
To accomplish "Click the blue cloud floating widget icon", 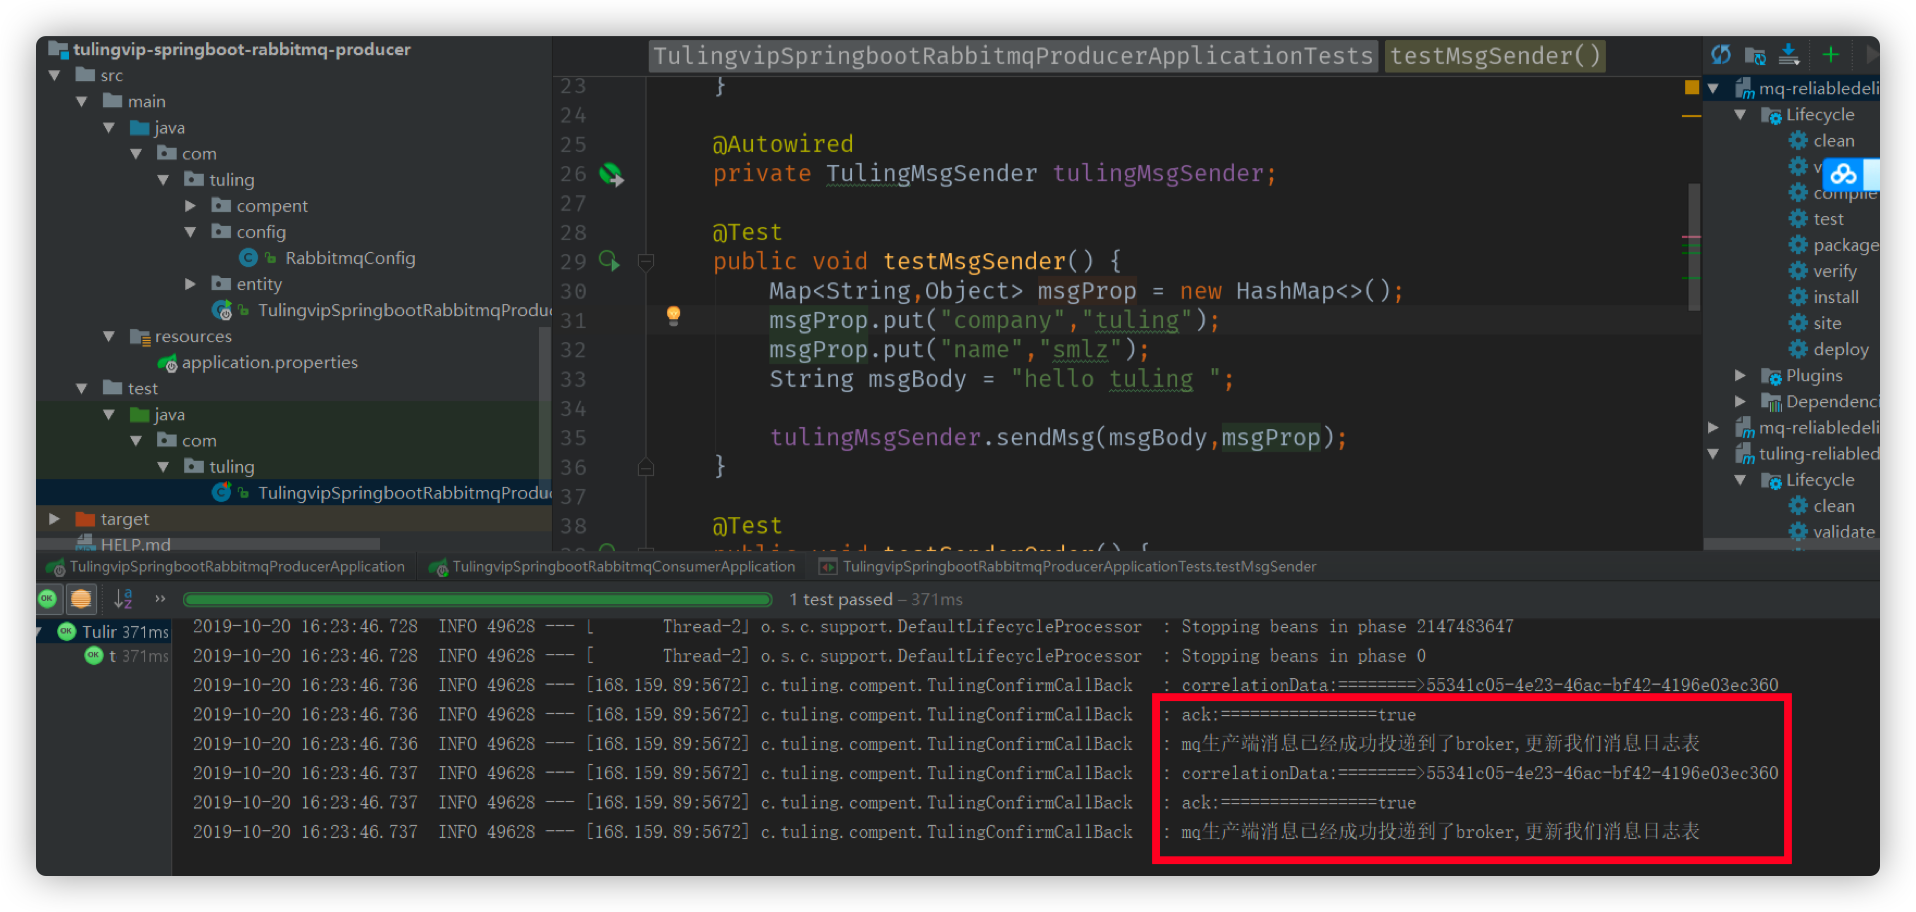I will (x=1843, y=175).
